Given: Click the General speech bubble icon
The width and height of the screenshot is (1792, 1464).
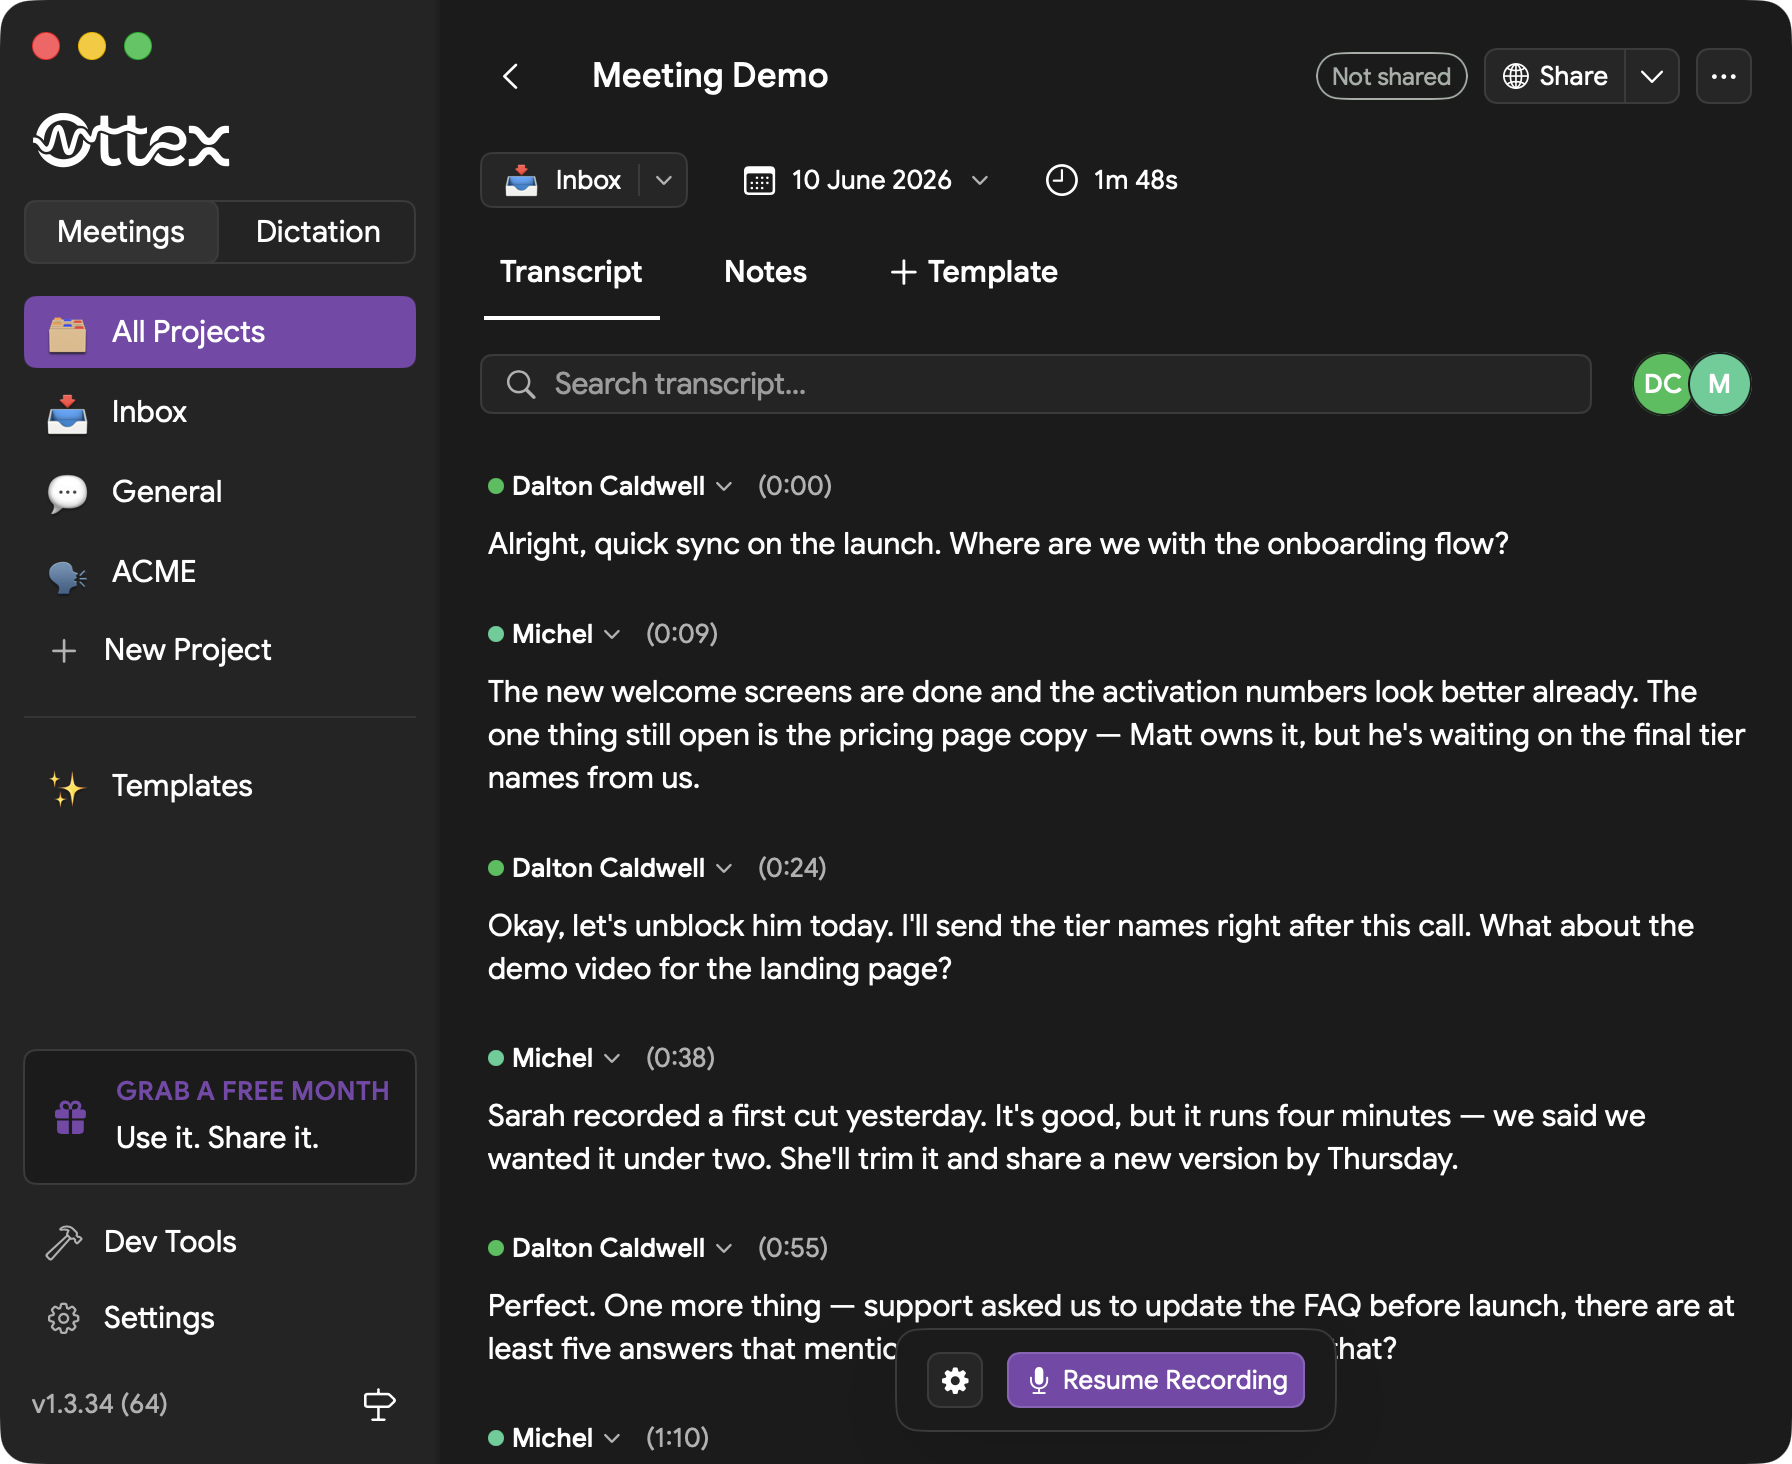Looking at the screenshot, I should point(67,493).
